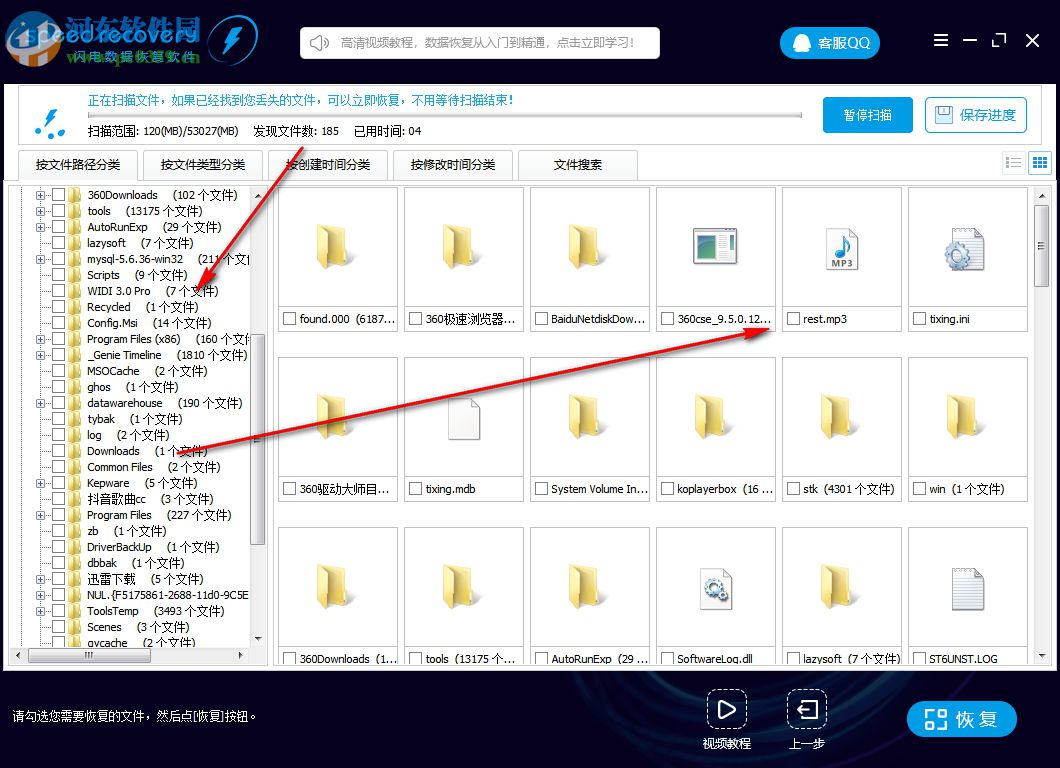The image size is (1060, 768).
Task: Check the tixing.ini thumbnail checkbox
Action: coord(919,318)
